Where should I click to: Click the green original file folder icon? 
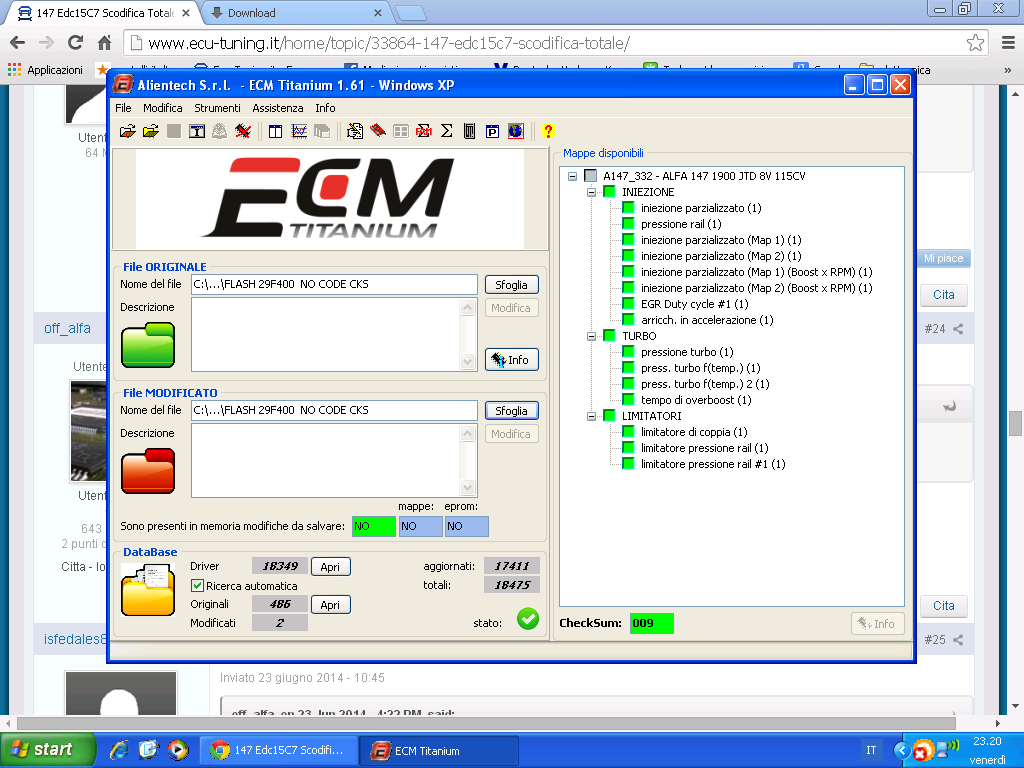click(x=147, y=345)
